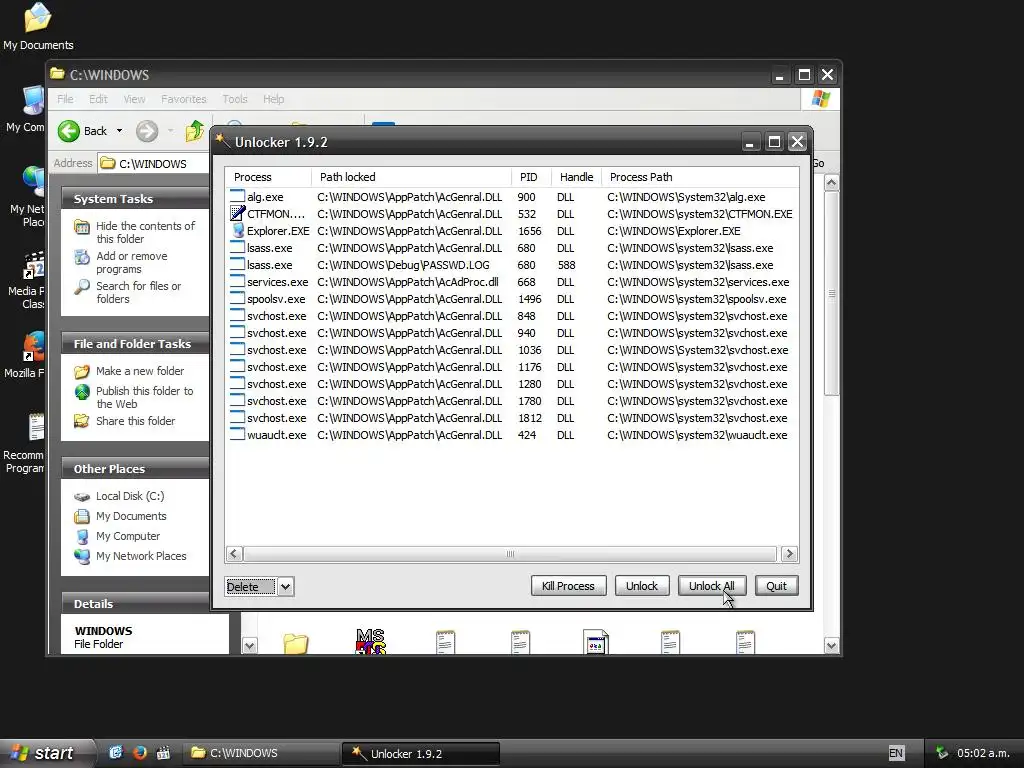The width and height of the screenshot is (1024, 768).
Task: Click the Explorer window vertical scrollbar down arrow
Action: tap(831, 646)
